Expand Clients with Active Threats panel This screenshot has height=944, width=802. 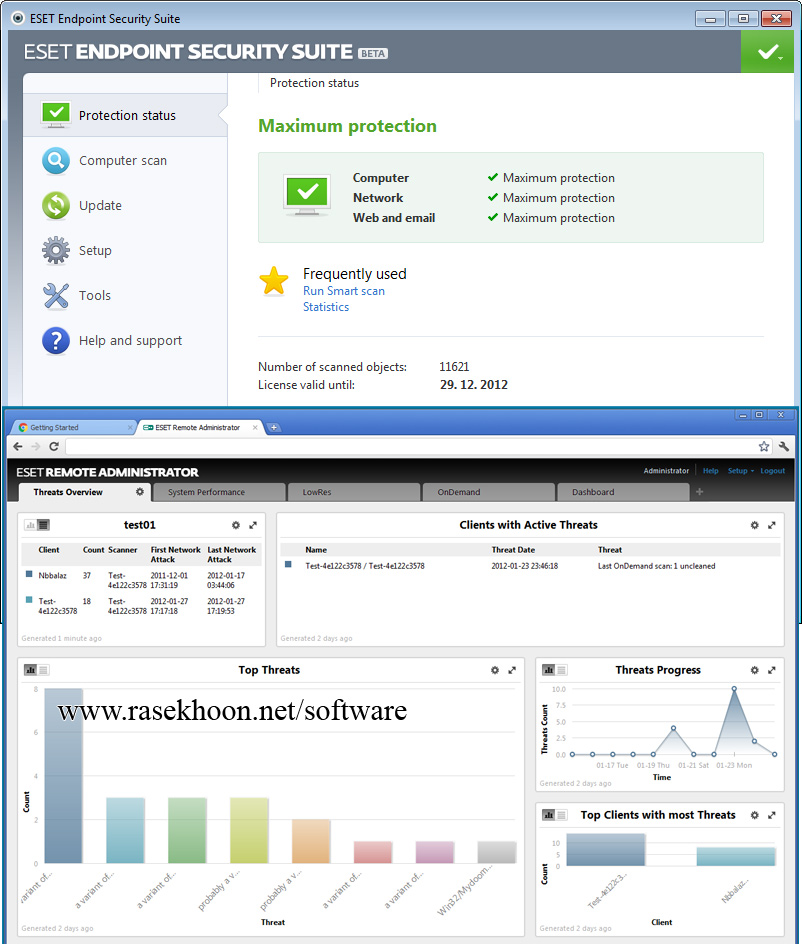(771, 525)
